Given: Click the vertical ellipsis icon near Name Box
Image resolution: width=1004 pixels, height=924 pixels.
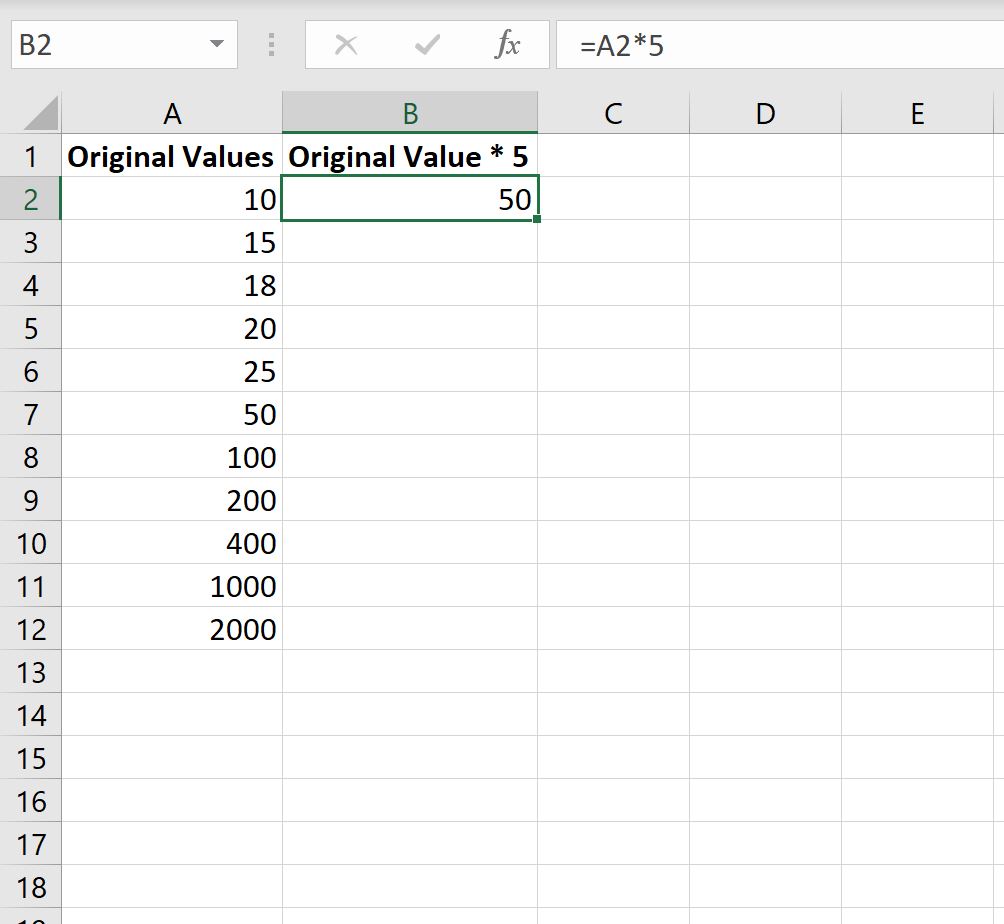Looking at the screenshot, I should point(272,43).
